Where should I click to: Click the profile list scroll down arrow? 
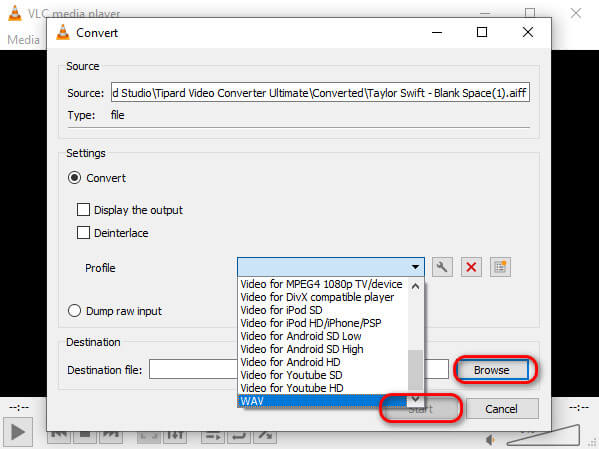click(x=415, y=400)
